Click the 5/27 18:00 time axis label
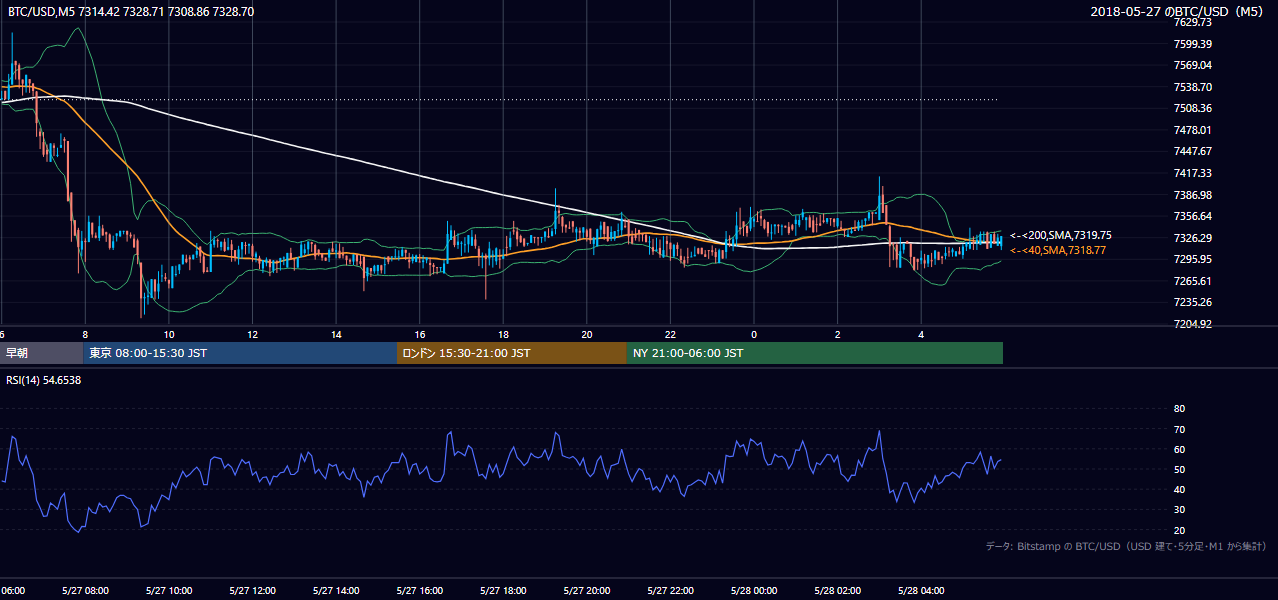 (x=503, y=591)
